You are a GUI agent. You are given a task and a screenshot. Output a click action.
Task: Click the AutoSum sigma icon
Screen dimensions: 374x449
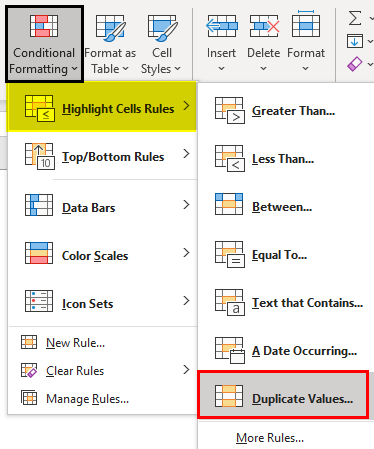pos(355,18)
